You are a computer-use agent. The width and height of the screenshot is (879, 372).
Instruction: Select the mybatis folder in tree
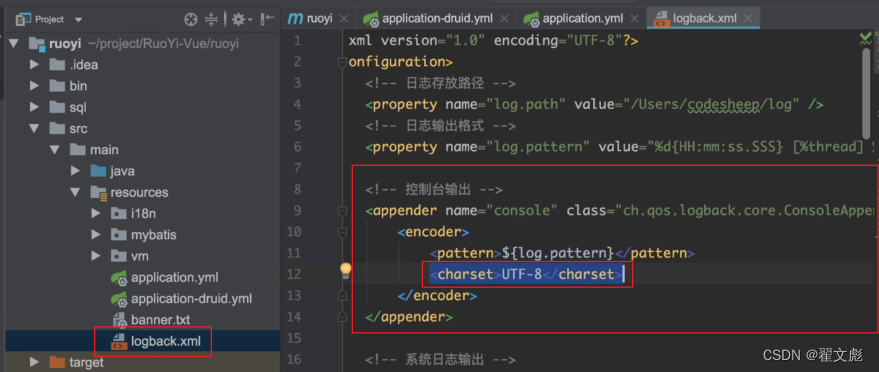(144, 235)
